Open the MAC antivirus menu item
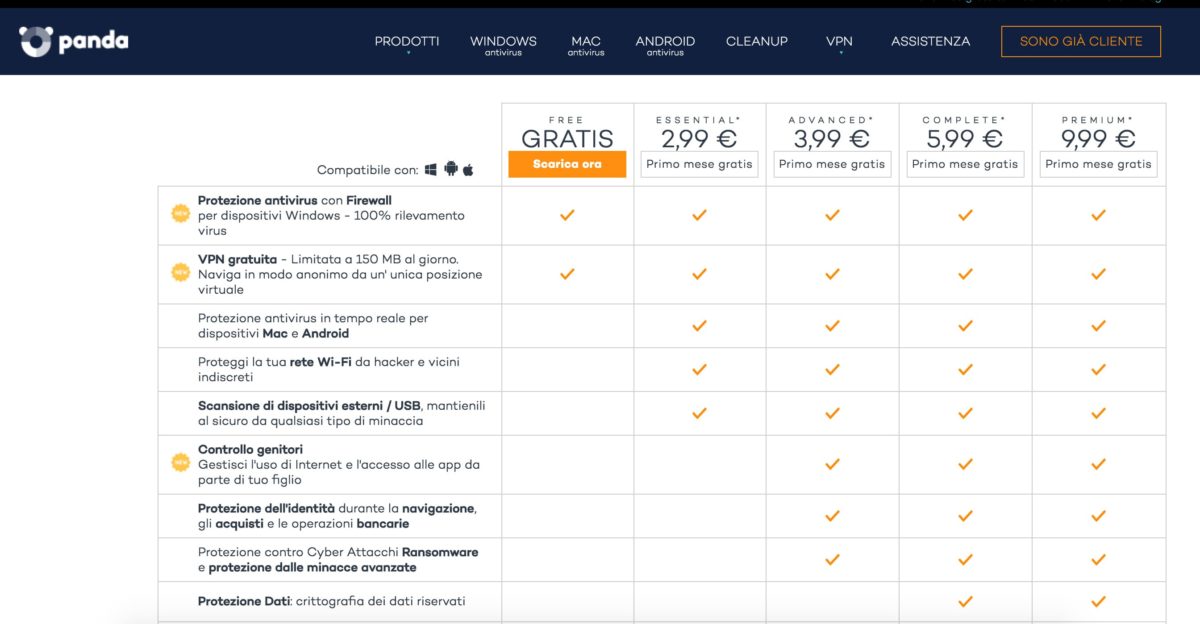Image resolution: width=1200 pixels, height=624 pixels. coord(586,45)
